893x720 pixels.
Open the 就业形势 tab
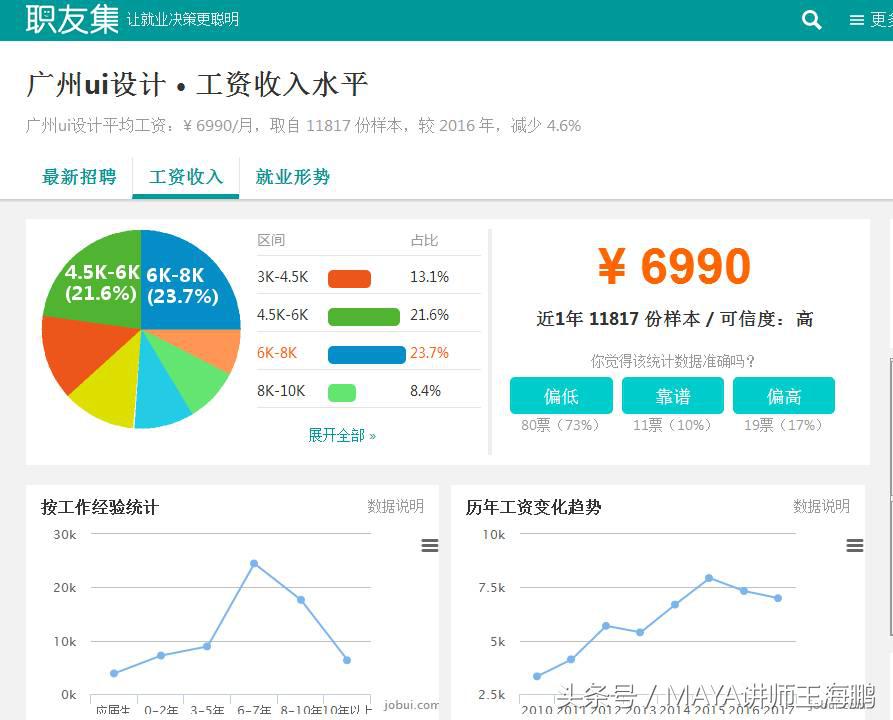pos(292,176)
